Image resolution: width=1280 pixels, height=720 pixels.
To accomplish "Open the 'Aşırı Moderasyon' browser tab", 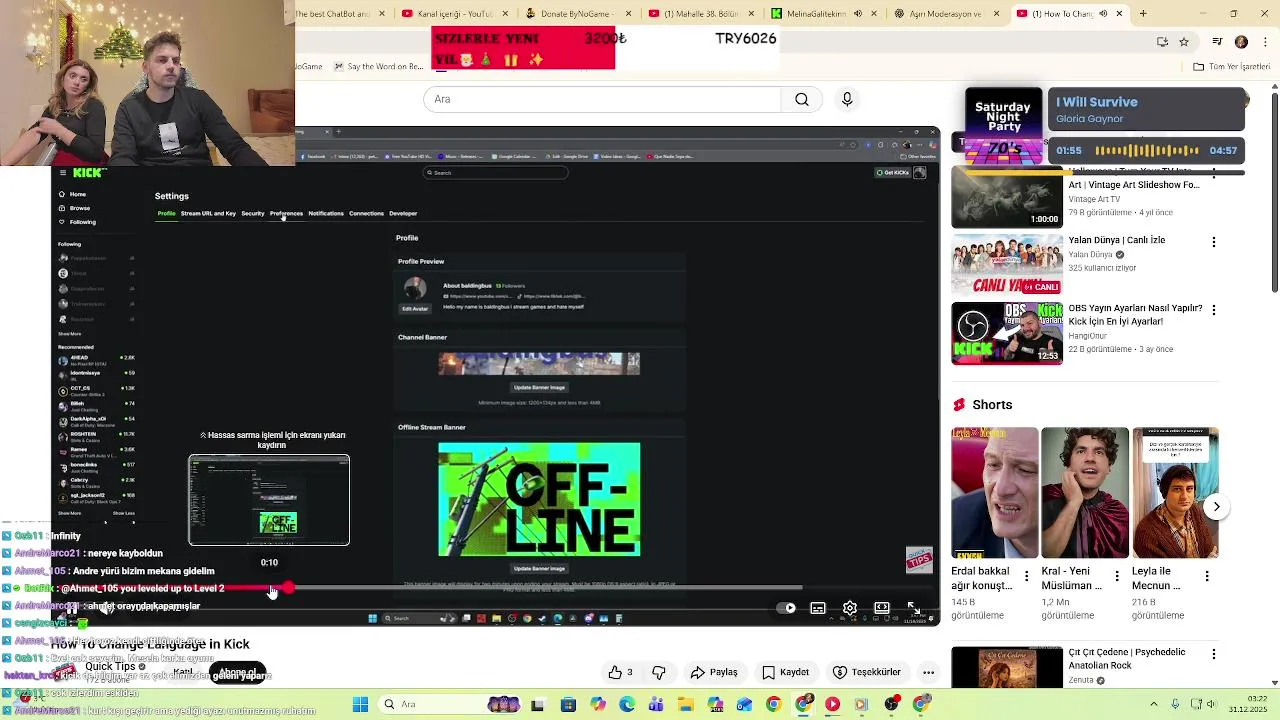I will [x=945, y=13].
